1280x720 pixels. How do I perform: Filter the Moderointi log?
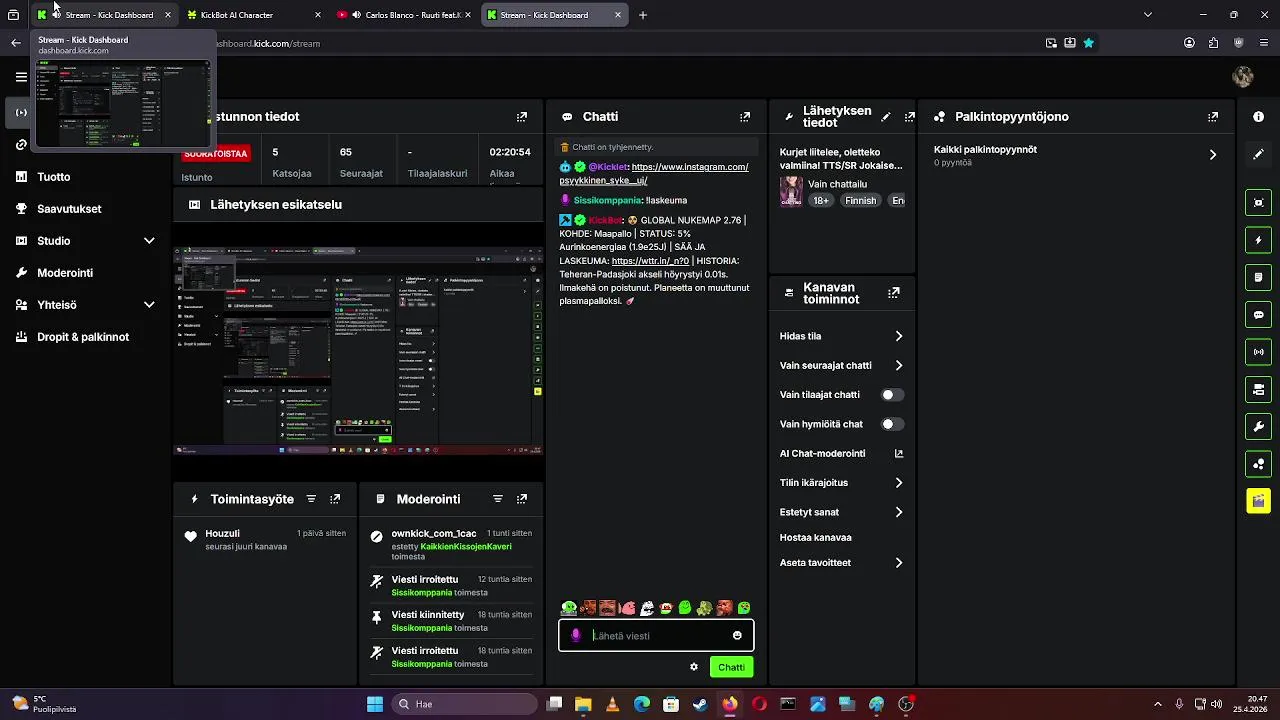click(x=498, y=499)
